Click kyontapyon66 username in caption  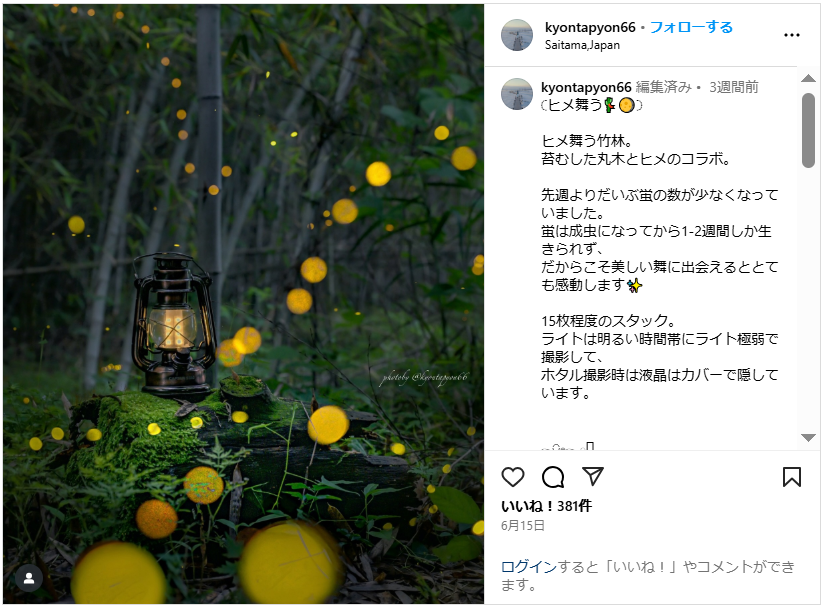(x=586, y=87)
